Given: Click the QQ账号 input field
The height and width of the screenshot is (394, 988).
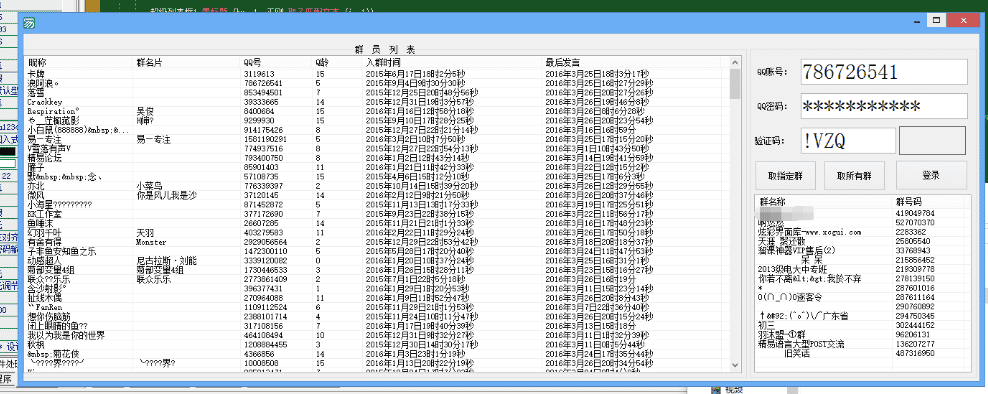Looking at the screenshot, I should tap(883, 72).
